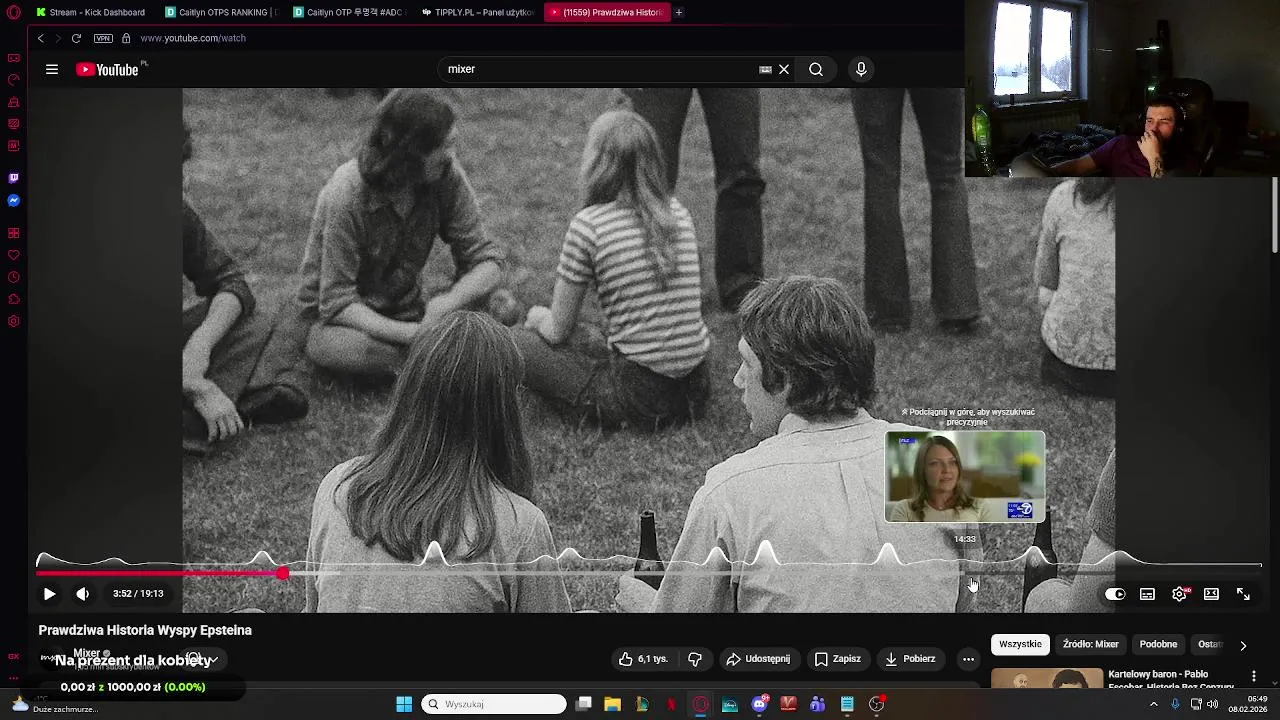
Task: Click the Windows taskbar search box
Action: 494,704
